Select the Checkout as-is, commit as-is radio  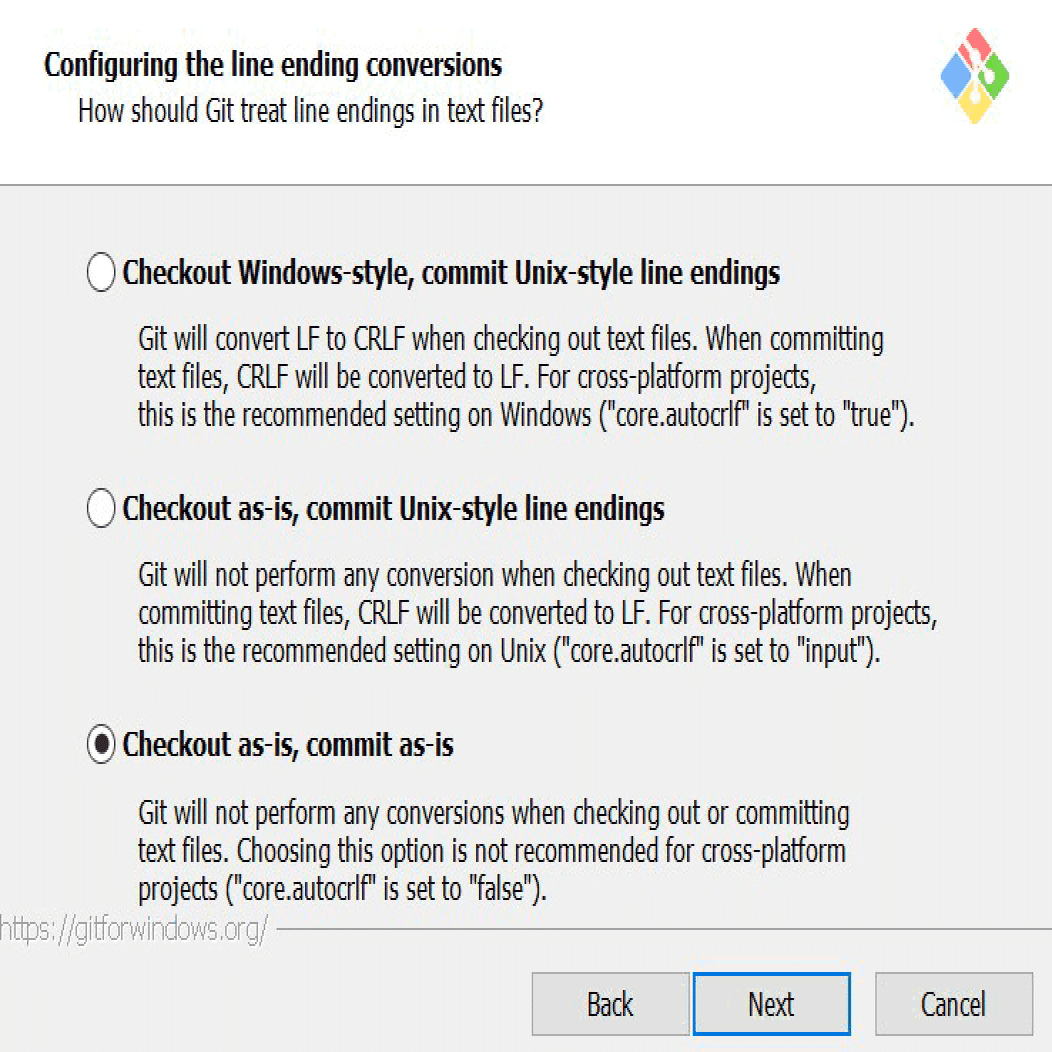coord(101,745)
